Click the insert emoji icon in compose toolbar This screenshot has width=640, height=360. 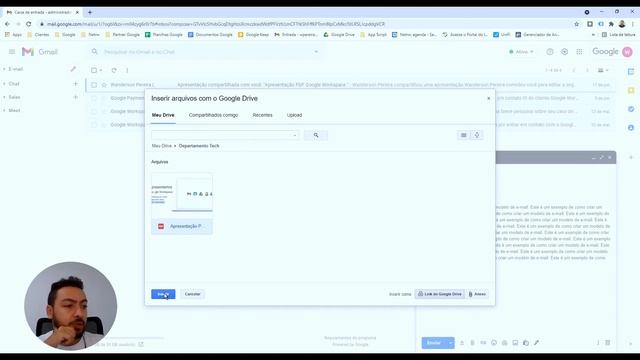pyautogui.click(x=494, y=343)
